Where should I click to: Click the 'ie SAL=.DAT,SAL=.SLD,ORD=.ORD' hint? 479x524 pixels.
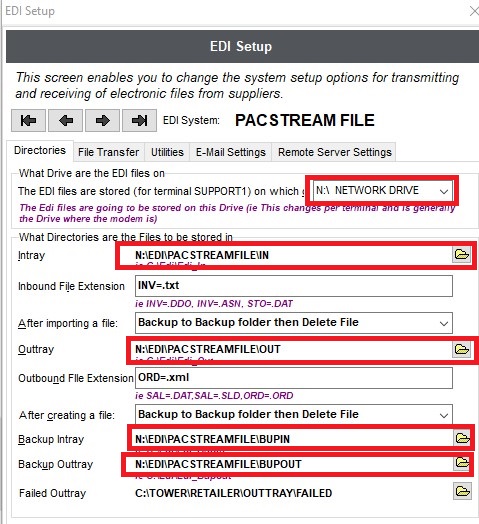click(214, 396)
